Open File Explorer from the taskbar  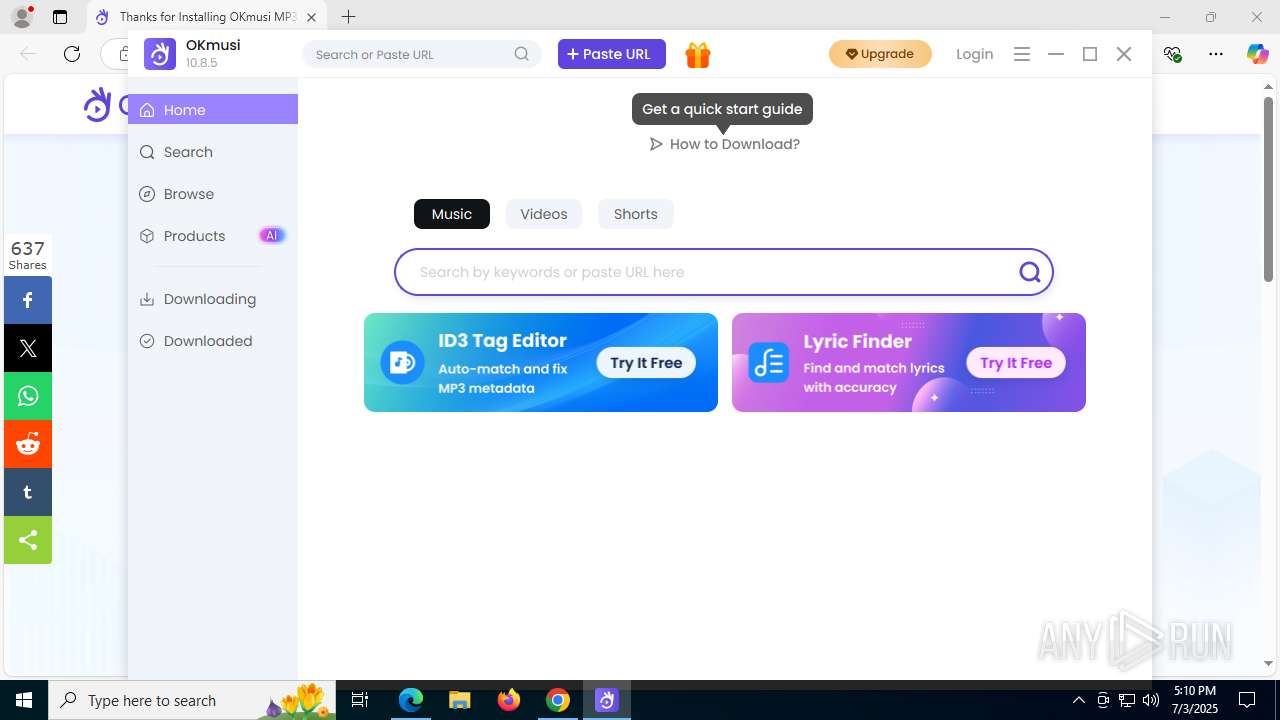[459, 700]
